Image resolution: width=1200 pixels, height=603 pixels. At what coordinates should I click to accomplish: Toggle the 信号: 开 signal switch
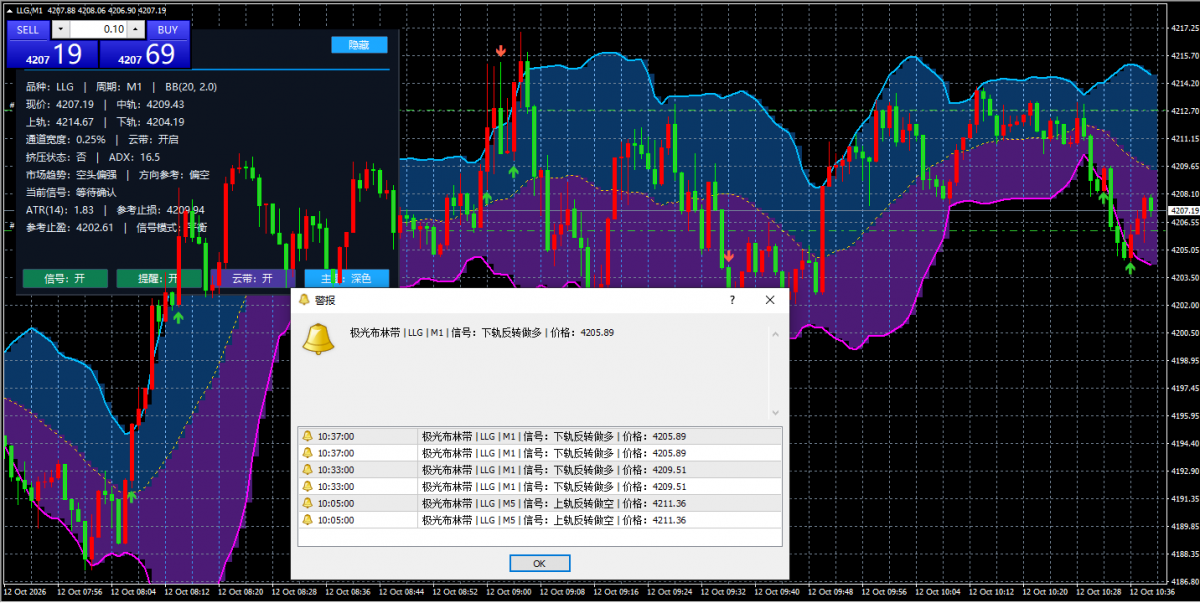65,278
